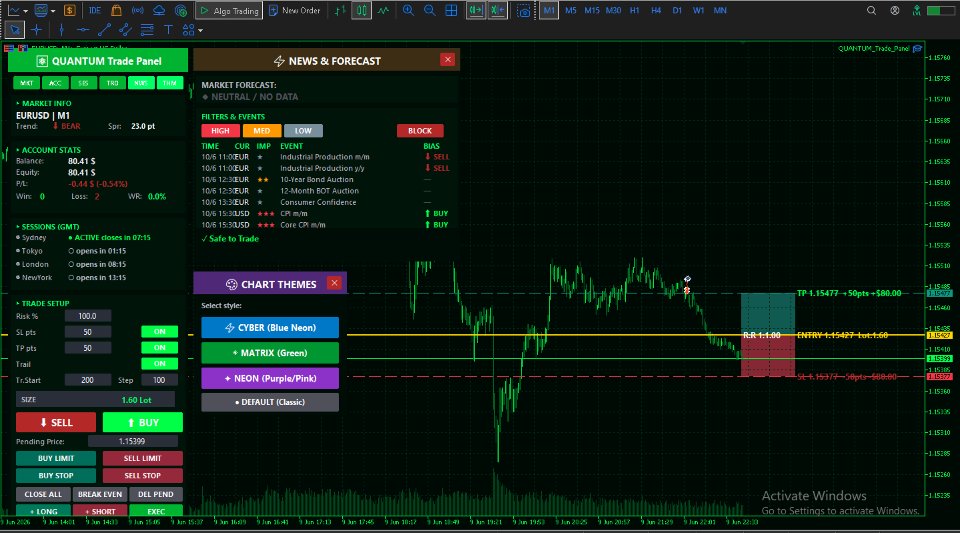The height and width of the screenshot is (533, 960).
Task: Draw an equidistant channel
Action: 126,29
